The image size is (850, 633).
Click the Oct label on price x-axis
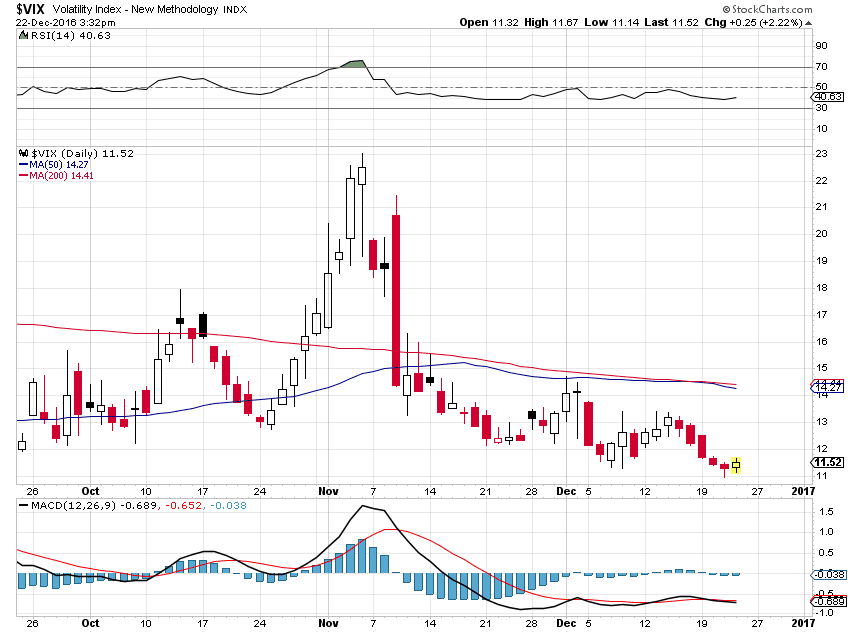[x=90, y=491]
